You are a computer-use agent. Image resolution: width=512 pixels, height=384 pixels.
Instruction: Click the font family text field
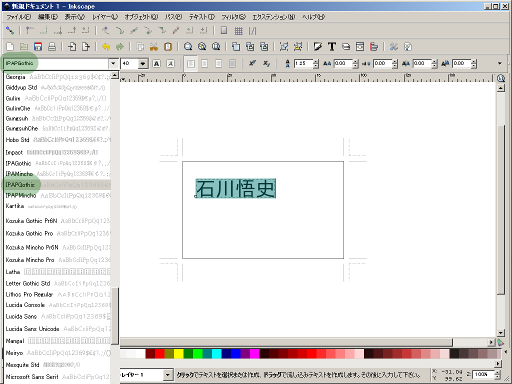tap(56, 63)
